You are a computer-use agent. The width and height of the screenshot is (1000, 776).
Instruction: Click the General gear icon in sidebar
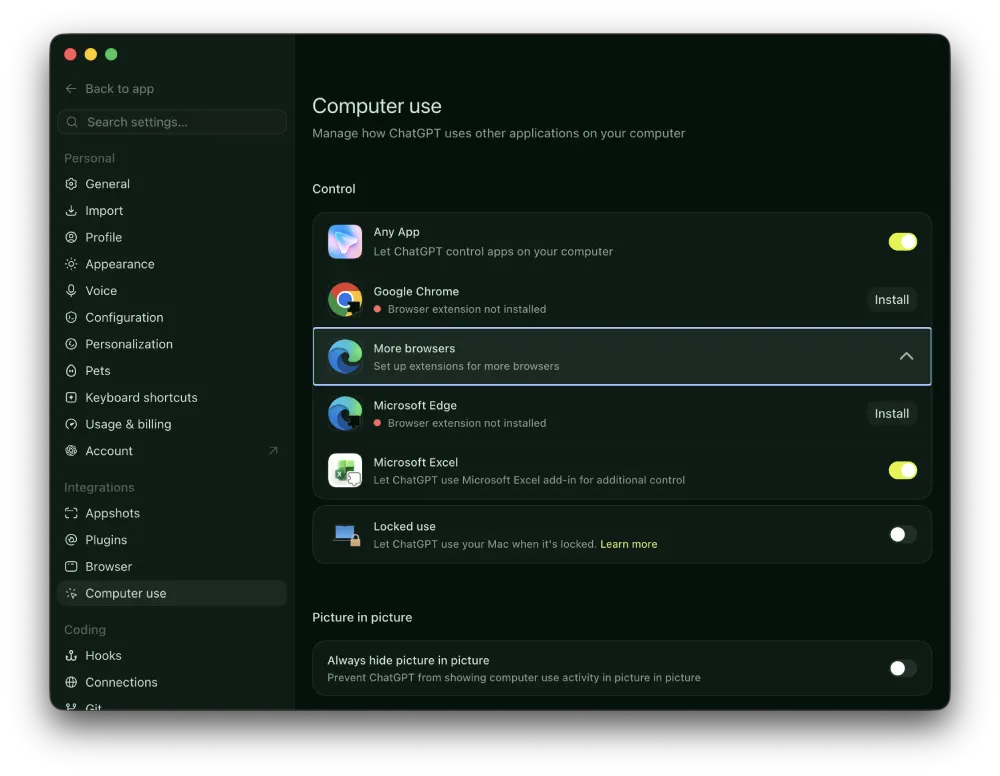coord(71,184)
